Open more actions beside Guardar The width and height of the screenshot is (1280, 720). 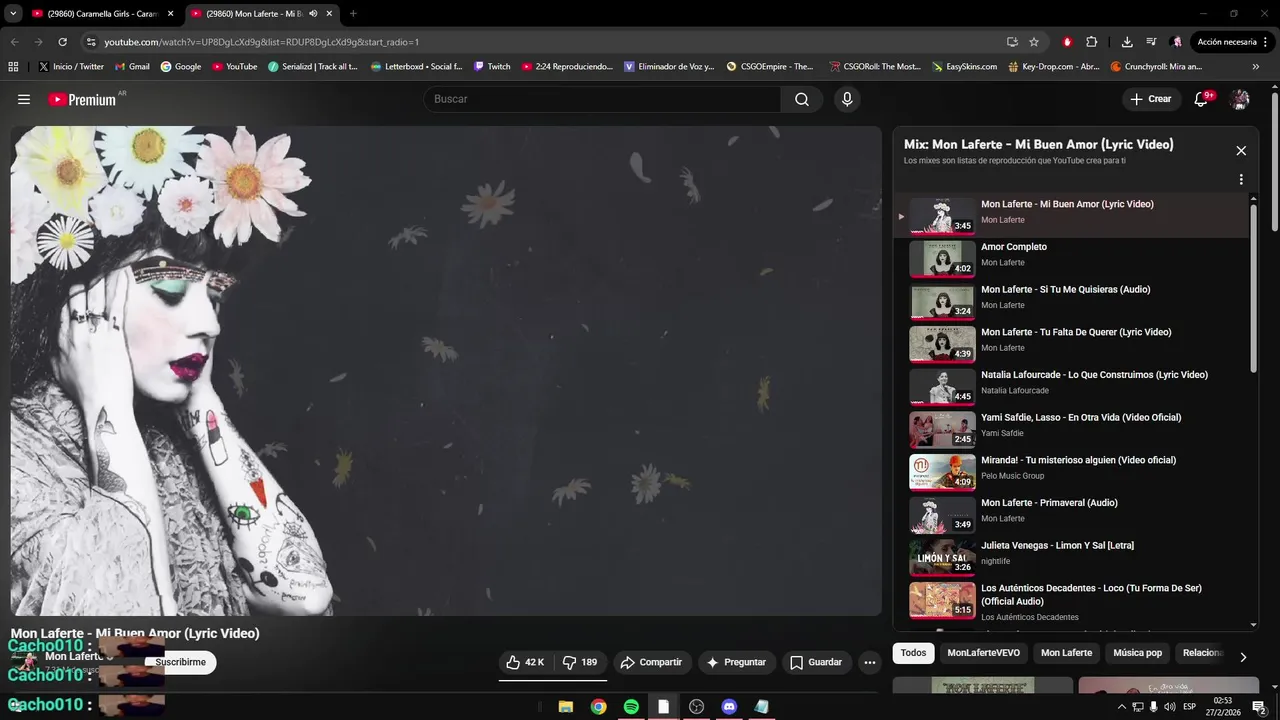[869, 662]
